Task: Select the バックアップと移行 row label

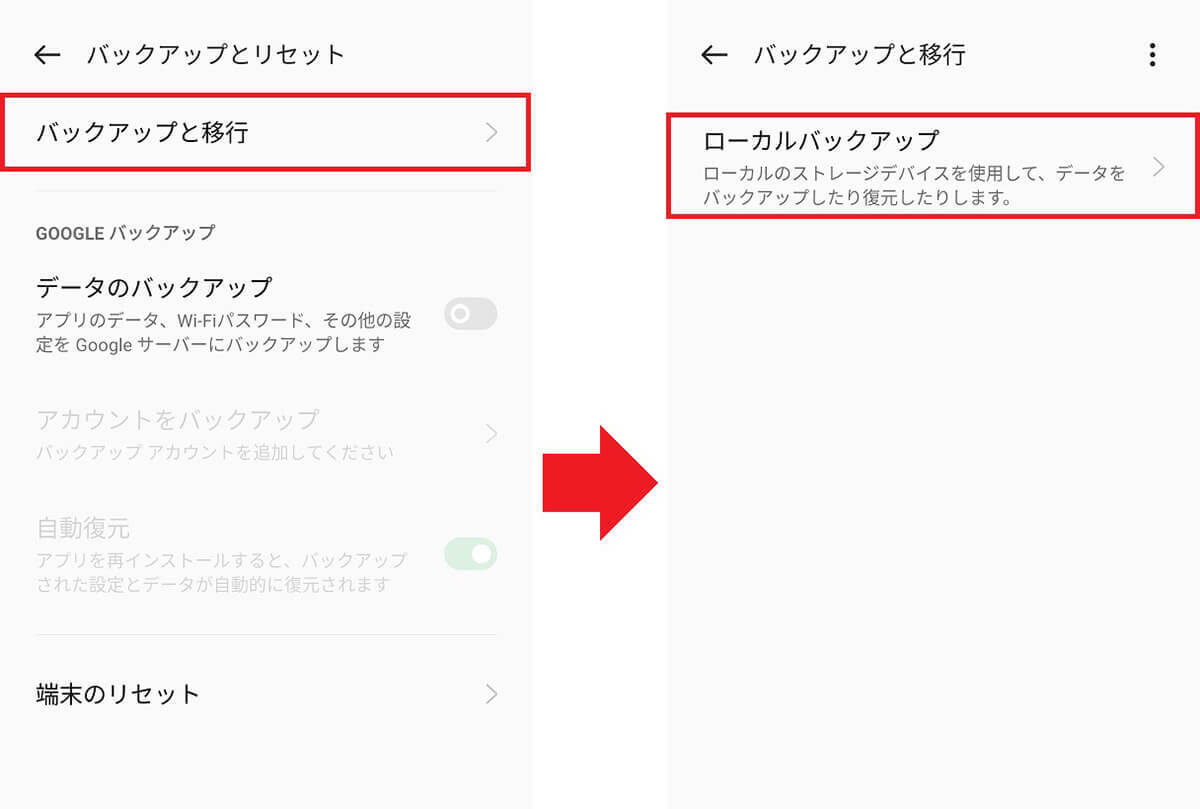Action: (x=142, y=132)
